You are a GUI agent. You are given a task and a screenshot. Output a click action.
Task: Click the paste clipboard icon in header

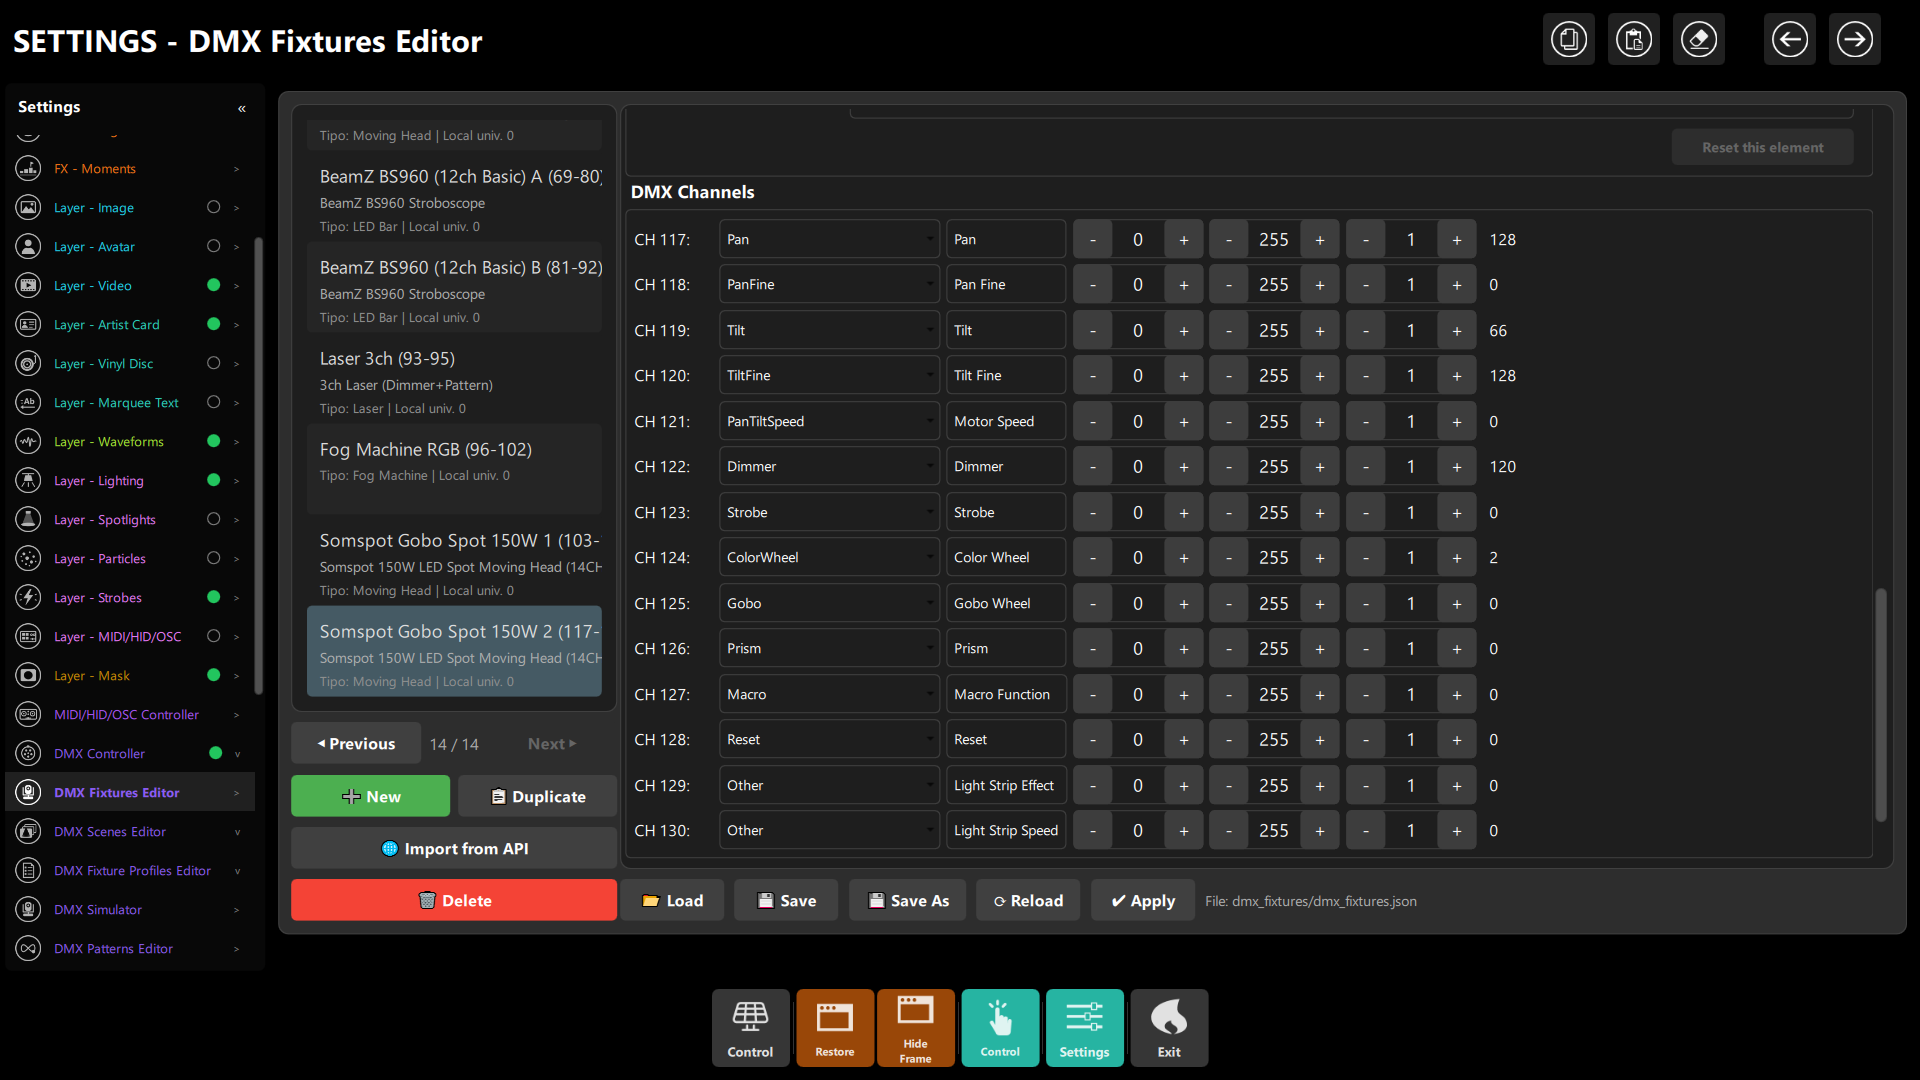pos(1633,40)
